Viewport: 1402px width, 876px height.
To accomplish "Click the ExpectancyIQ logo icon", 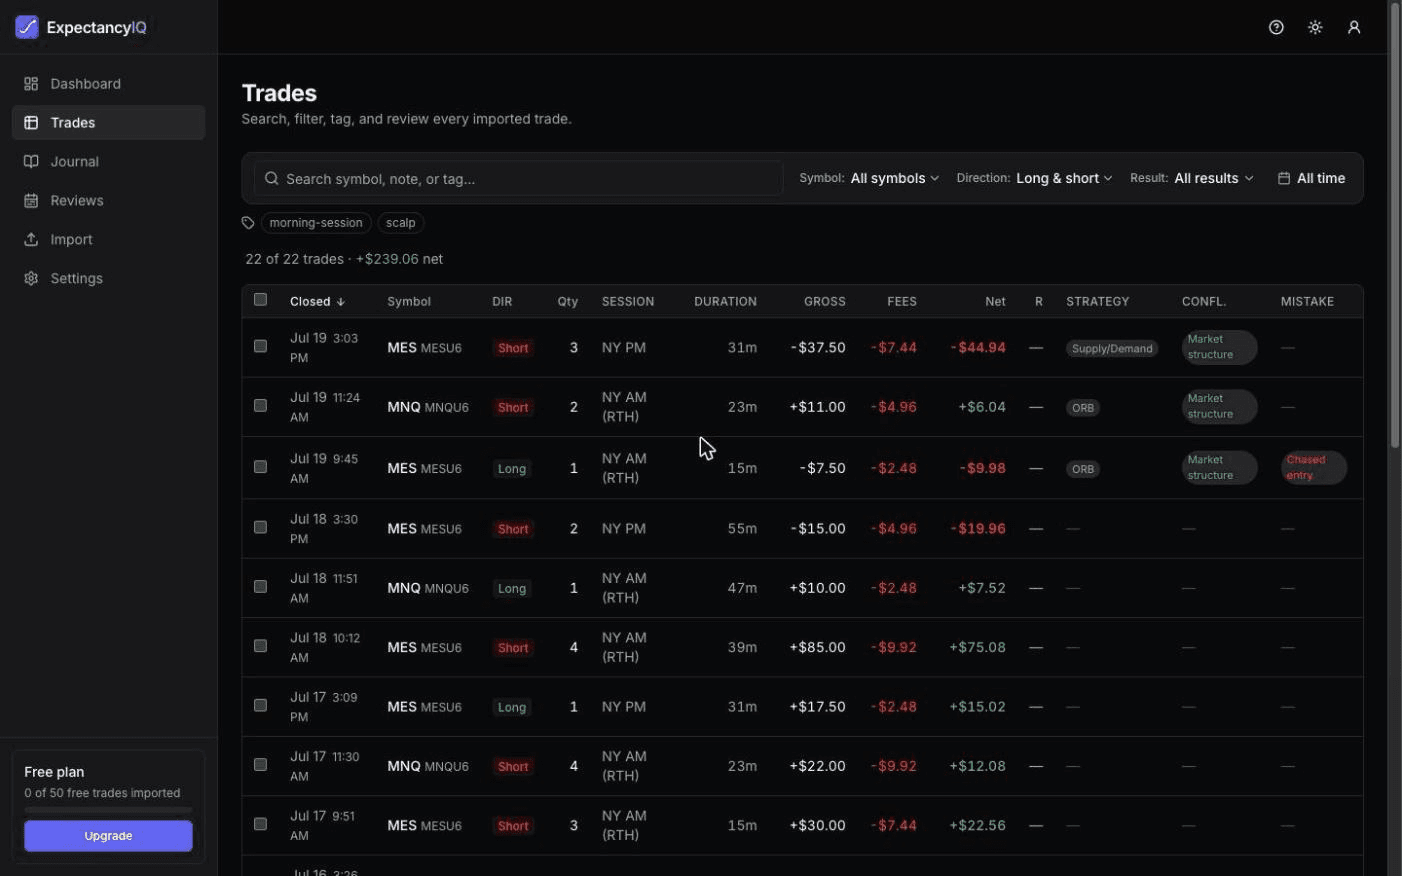I will click(x=27, y=27).
